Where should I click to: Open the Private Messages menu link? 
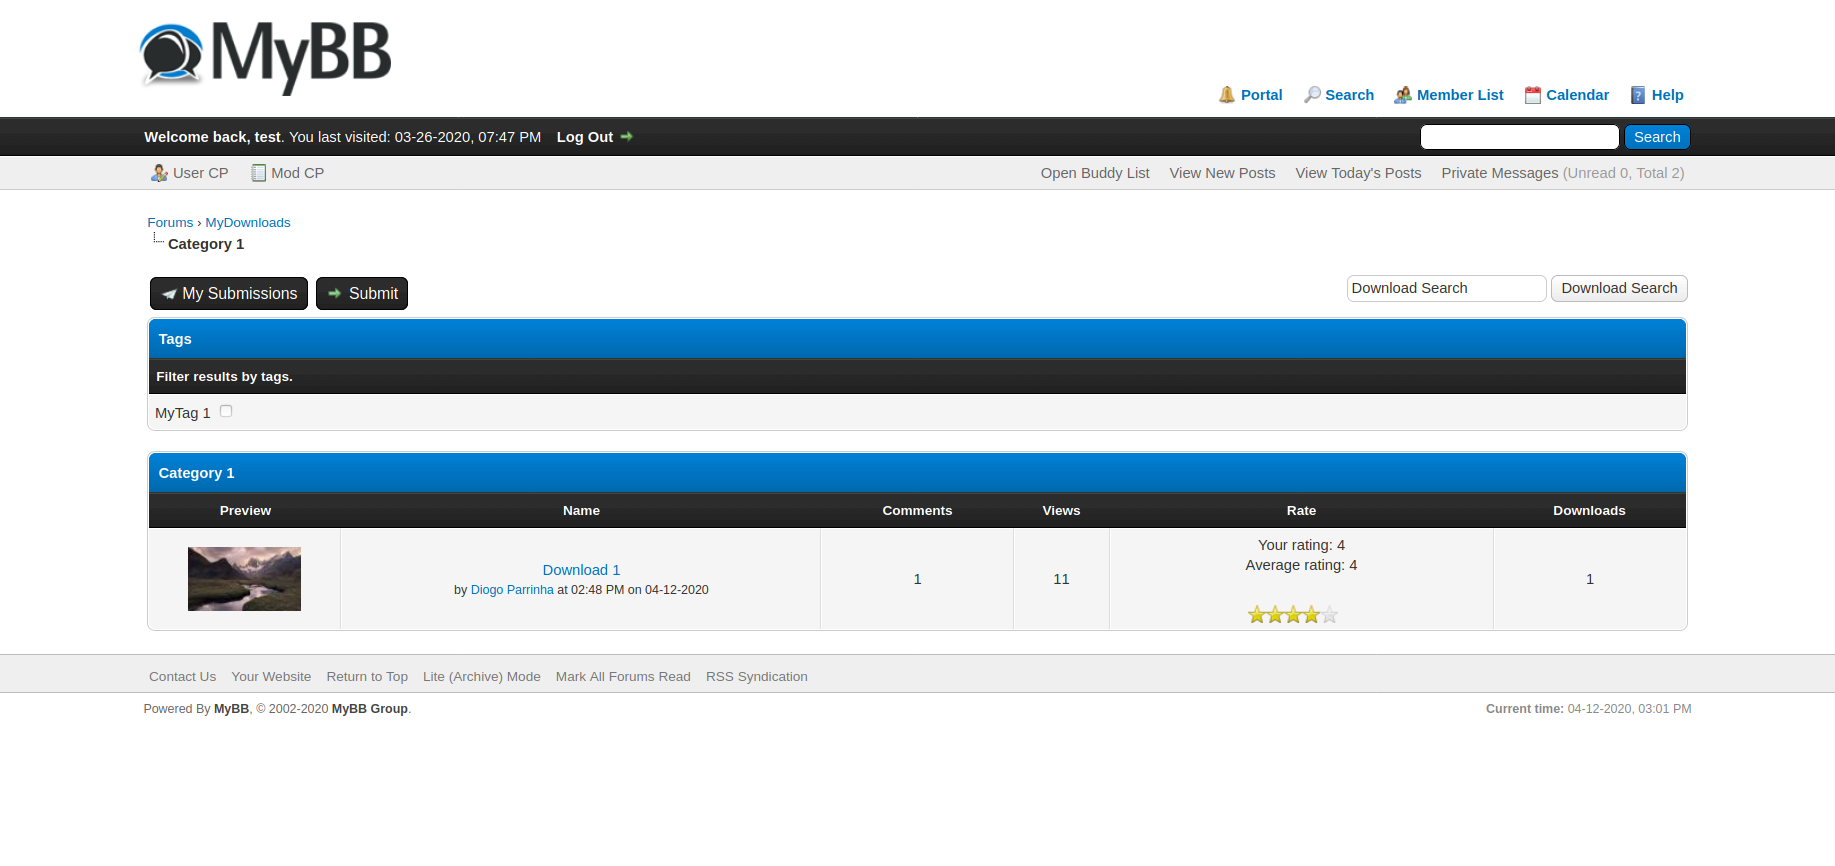click(x=1499, y=173)
